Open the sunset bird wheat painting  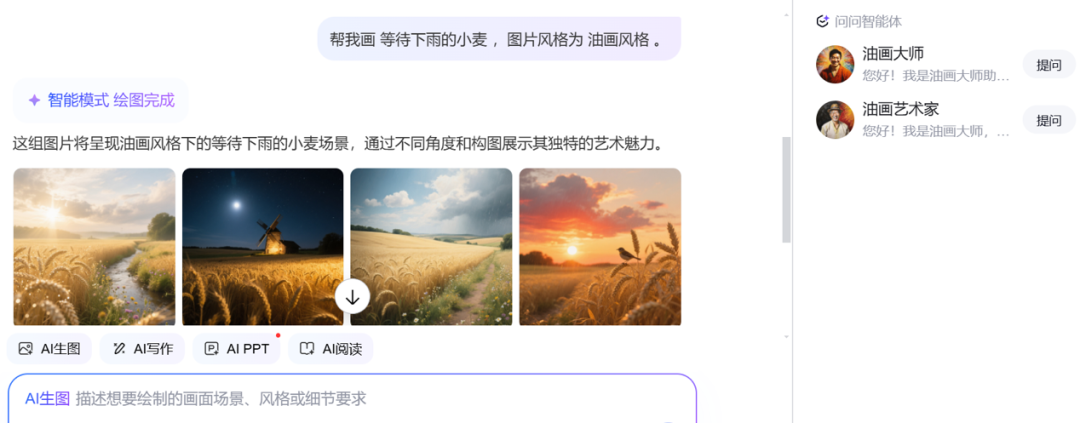(x=600, y=247)
